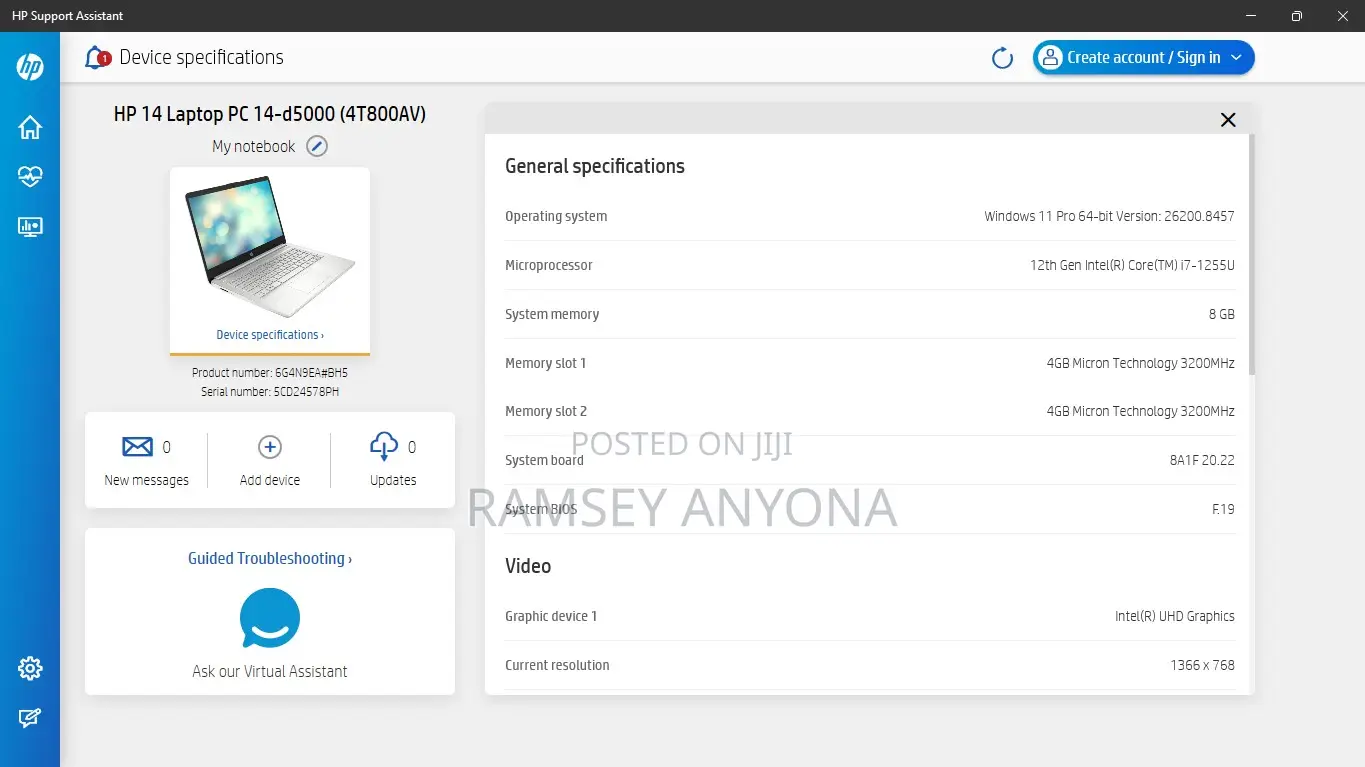Open the device health heart icon

point(30,177)
